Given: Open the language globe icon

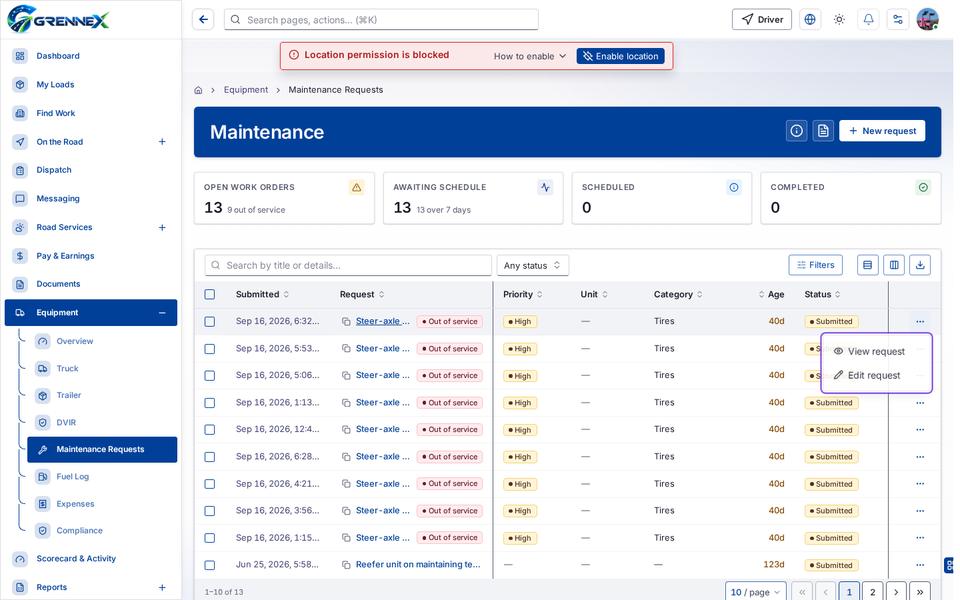Looking at the screenshot, I should [x=809, y=20].
